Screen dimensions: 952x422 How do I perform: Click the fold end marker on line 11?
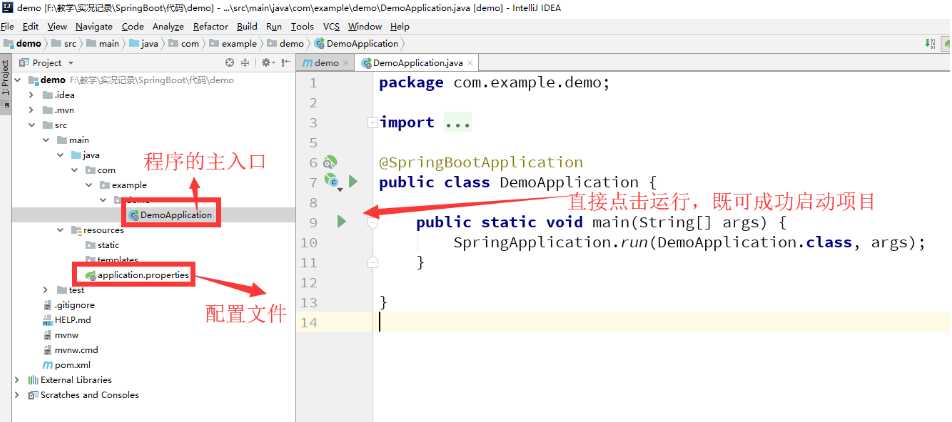point(372,263)
